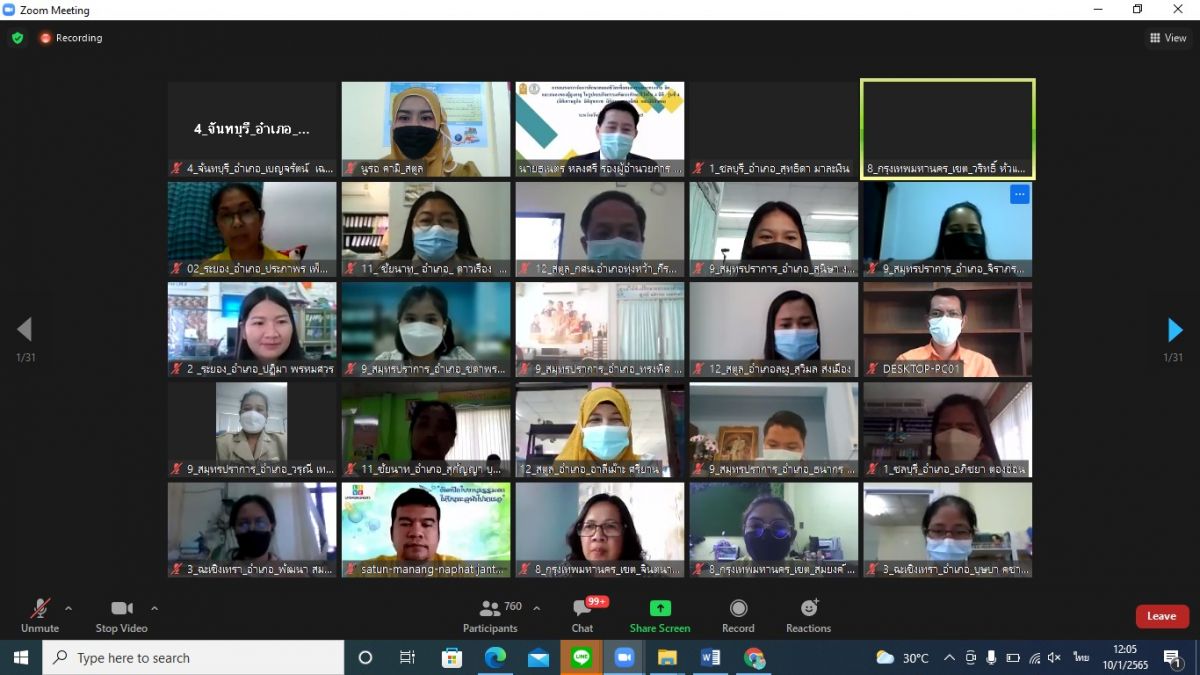Unmute the microphone

40,615
